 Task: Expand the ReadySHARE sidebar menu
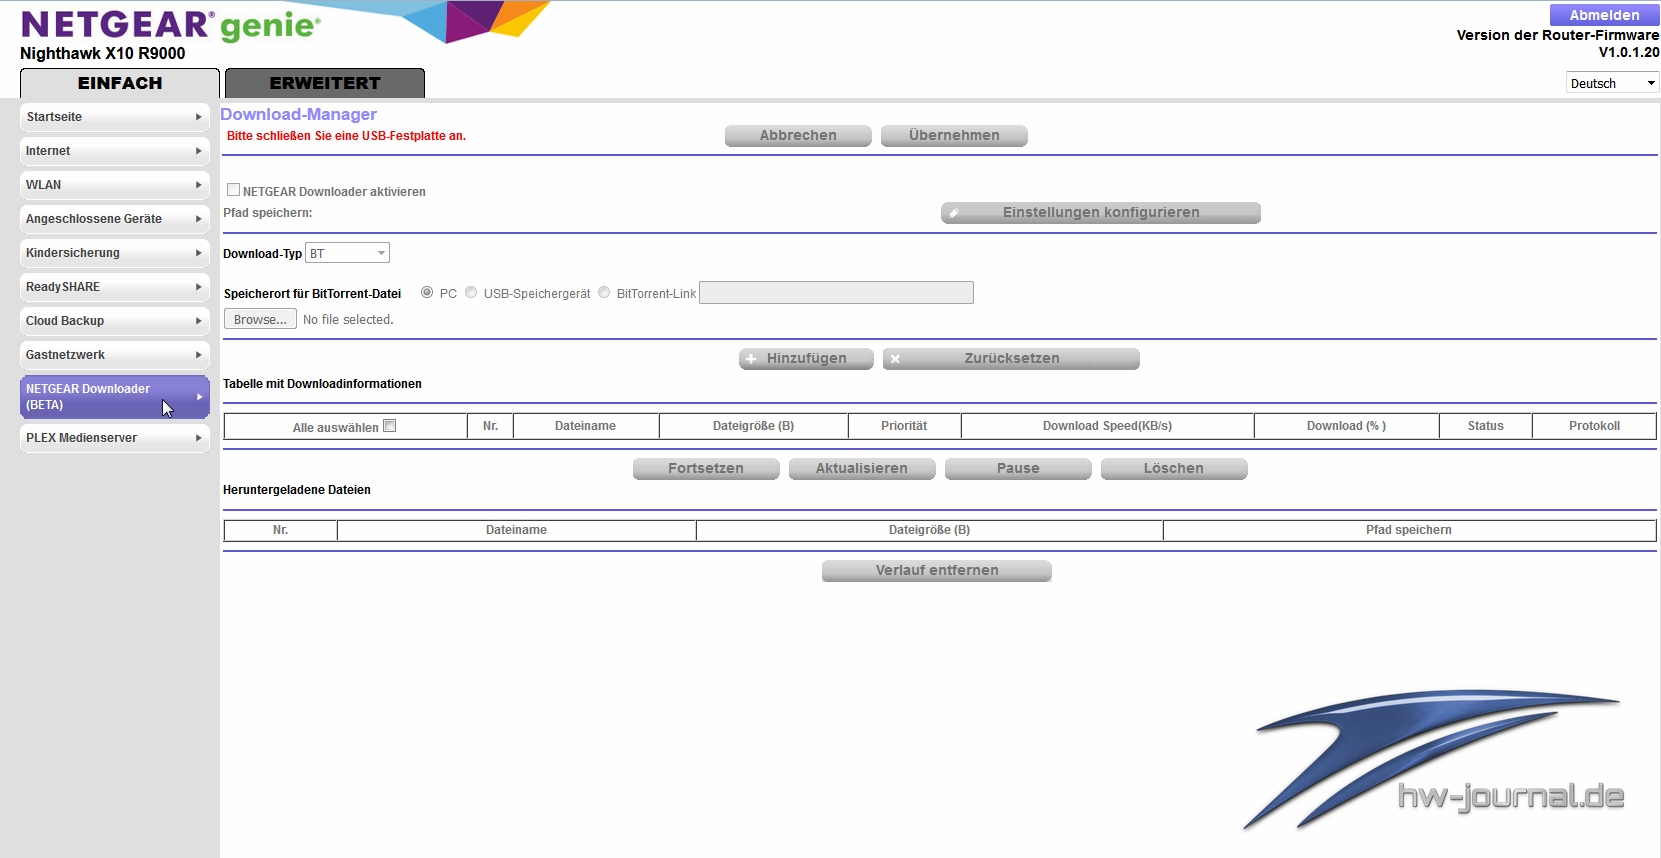tap(114, 287)
